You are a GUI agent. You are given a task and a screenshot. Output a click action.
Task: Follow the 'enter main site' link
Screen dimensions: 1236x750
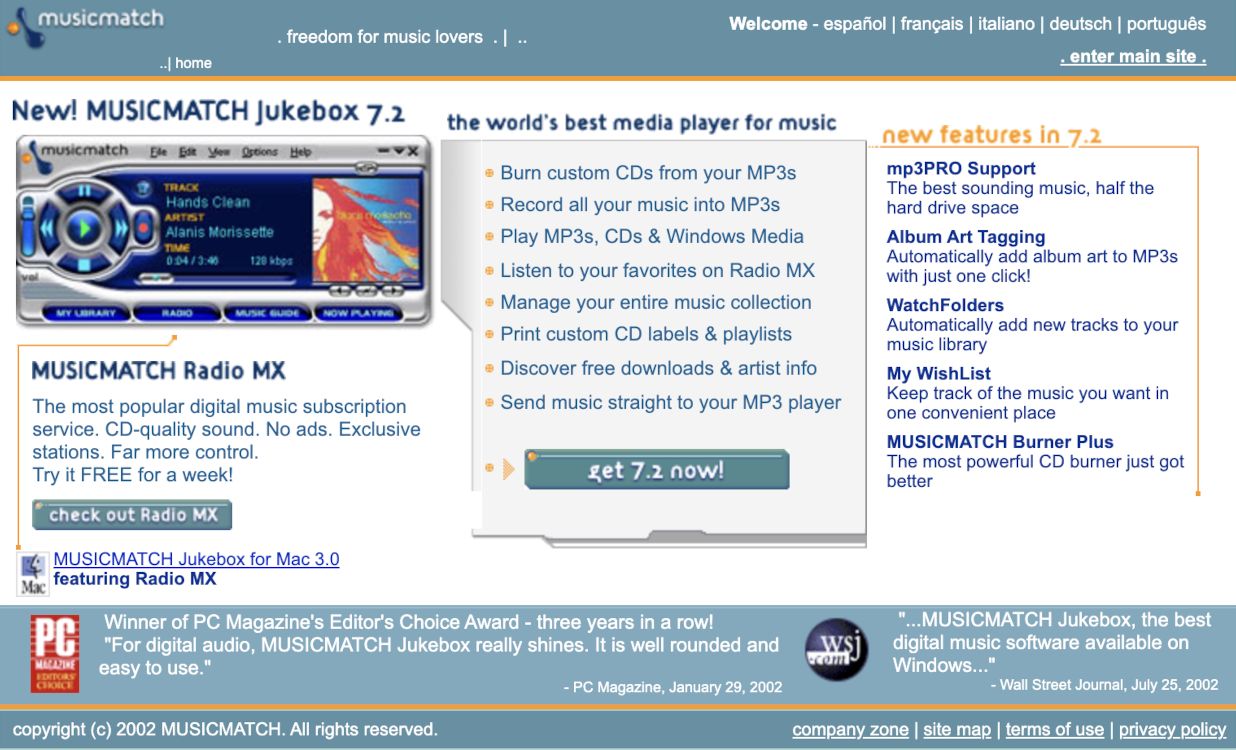[x=1133, y=57]
